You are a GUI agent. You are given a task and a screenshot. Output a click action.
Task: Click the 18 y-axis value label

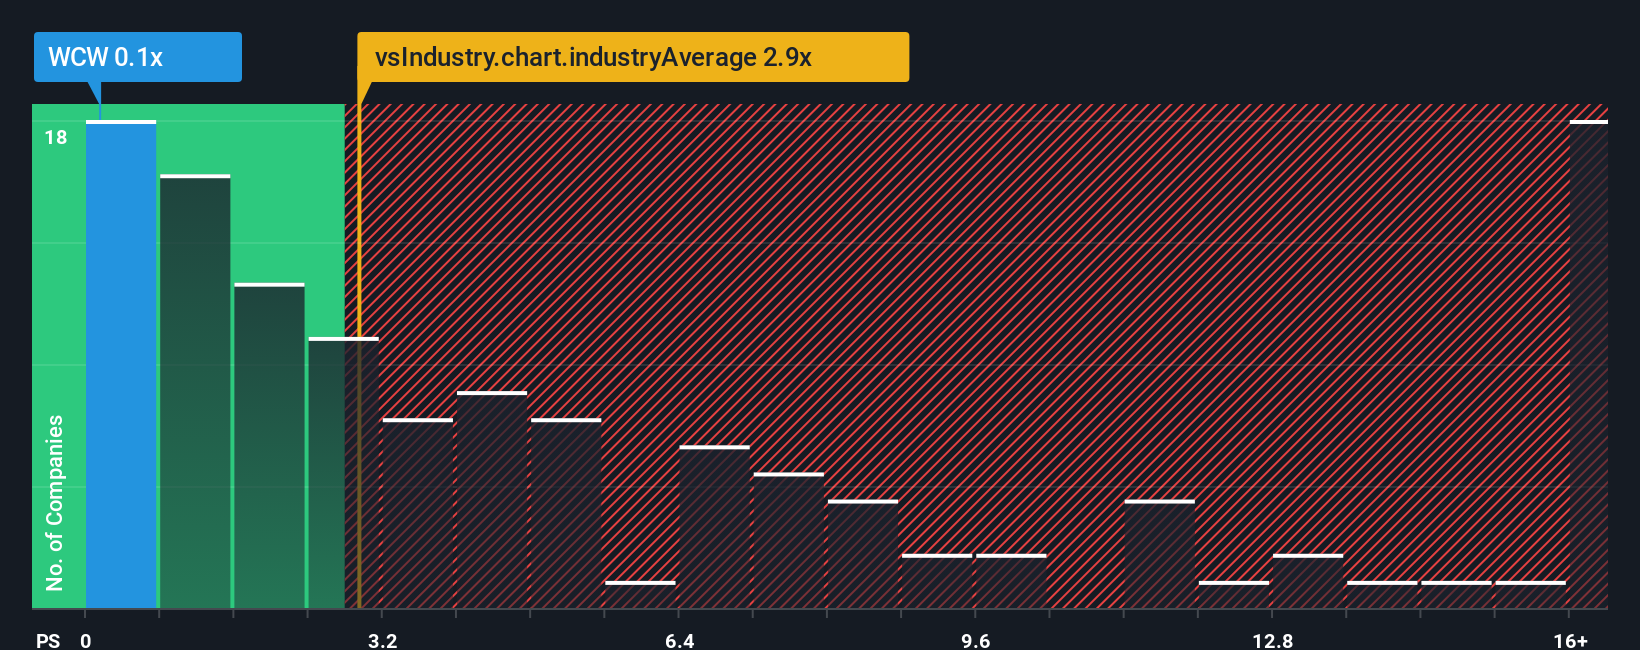pyautogui.click(x=56, y=137)
